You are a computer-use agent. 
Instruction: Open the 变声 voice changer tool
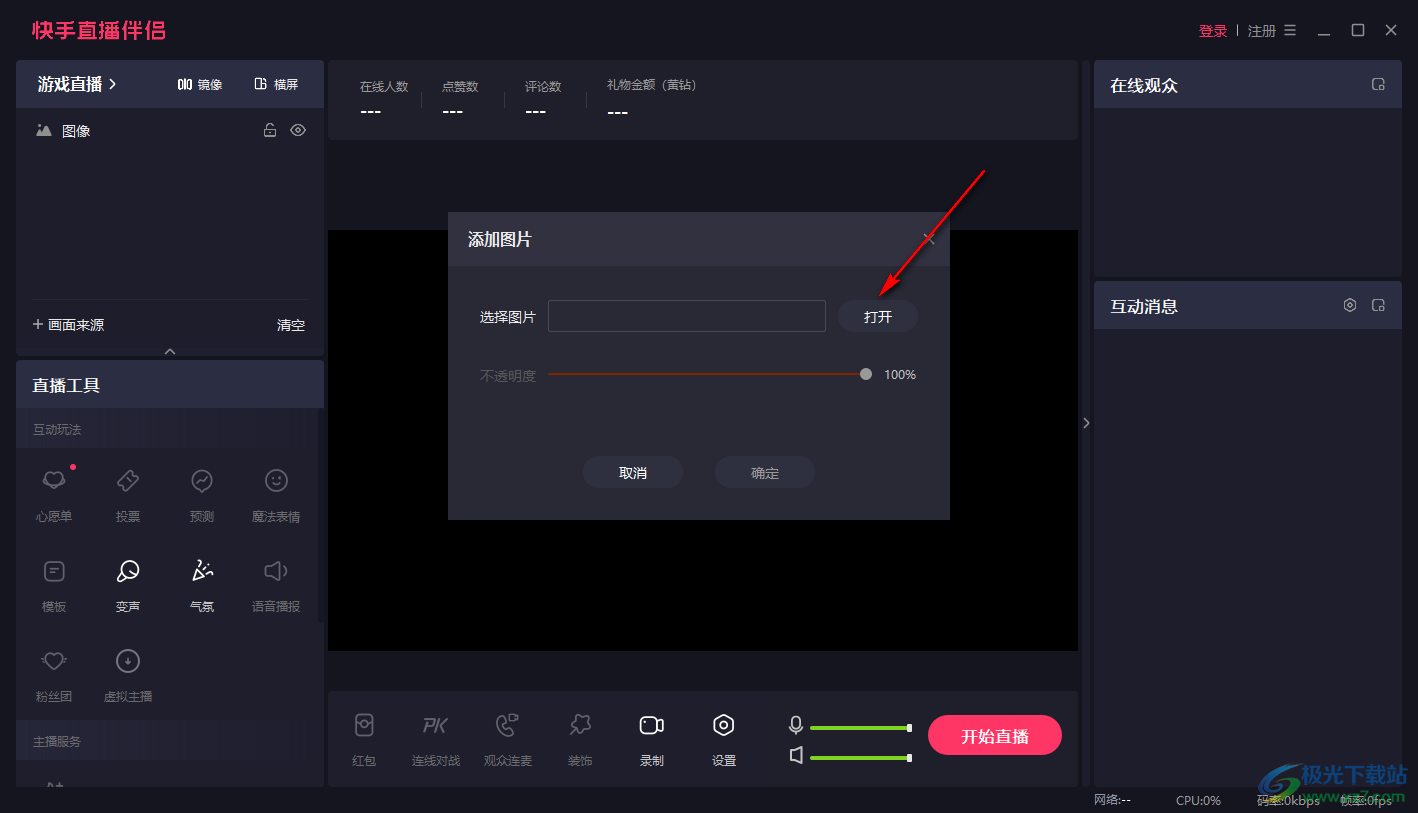[128, 584]
